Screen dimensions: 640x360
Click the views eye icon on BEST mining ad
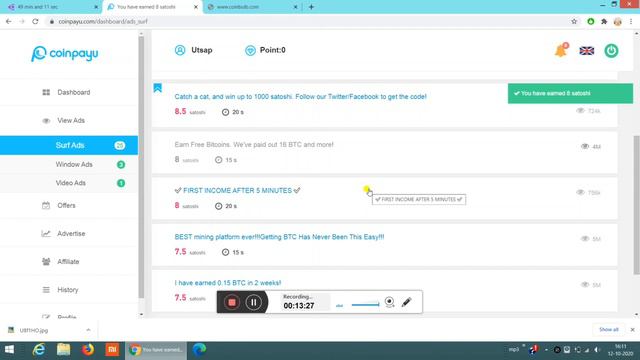pos(585,238)
